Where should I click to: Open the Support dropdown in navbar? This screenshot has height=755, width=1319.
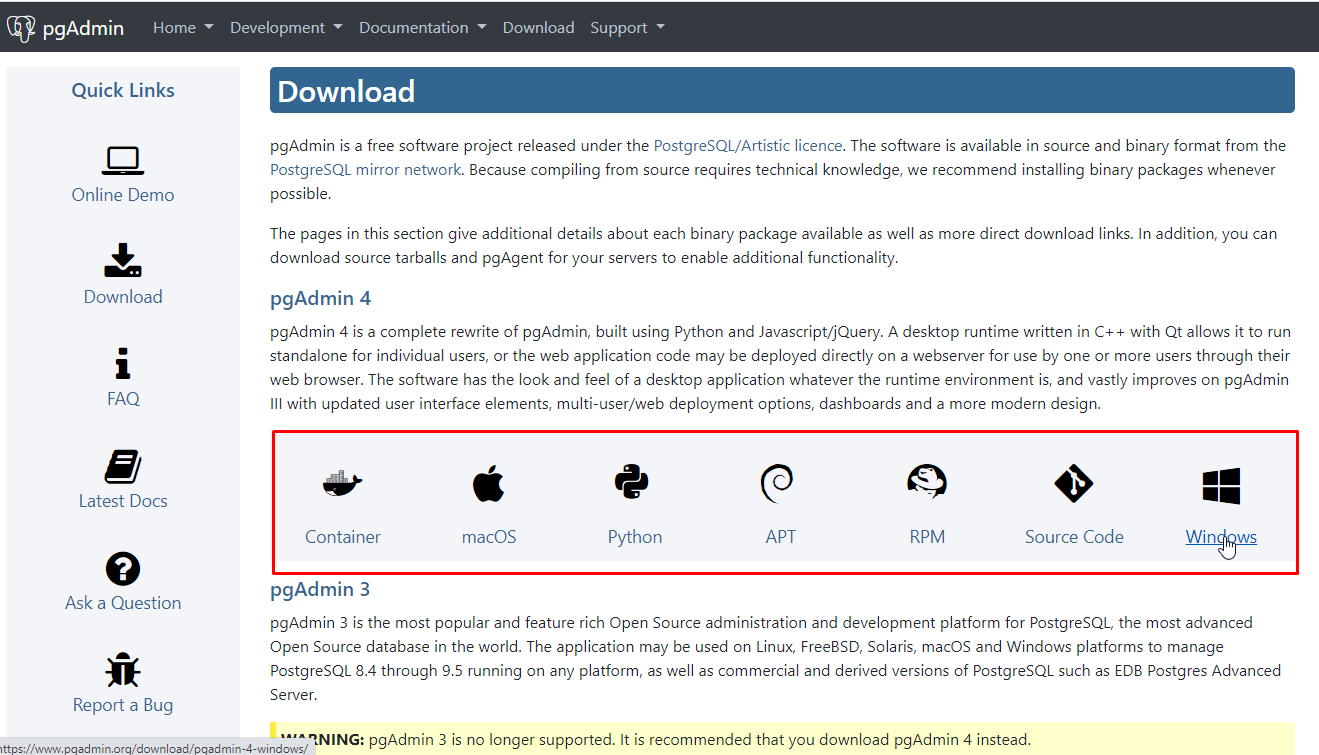coord(627,28)
